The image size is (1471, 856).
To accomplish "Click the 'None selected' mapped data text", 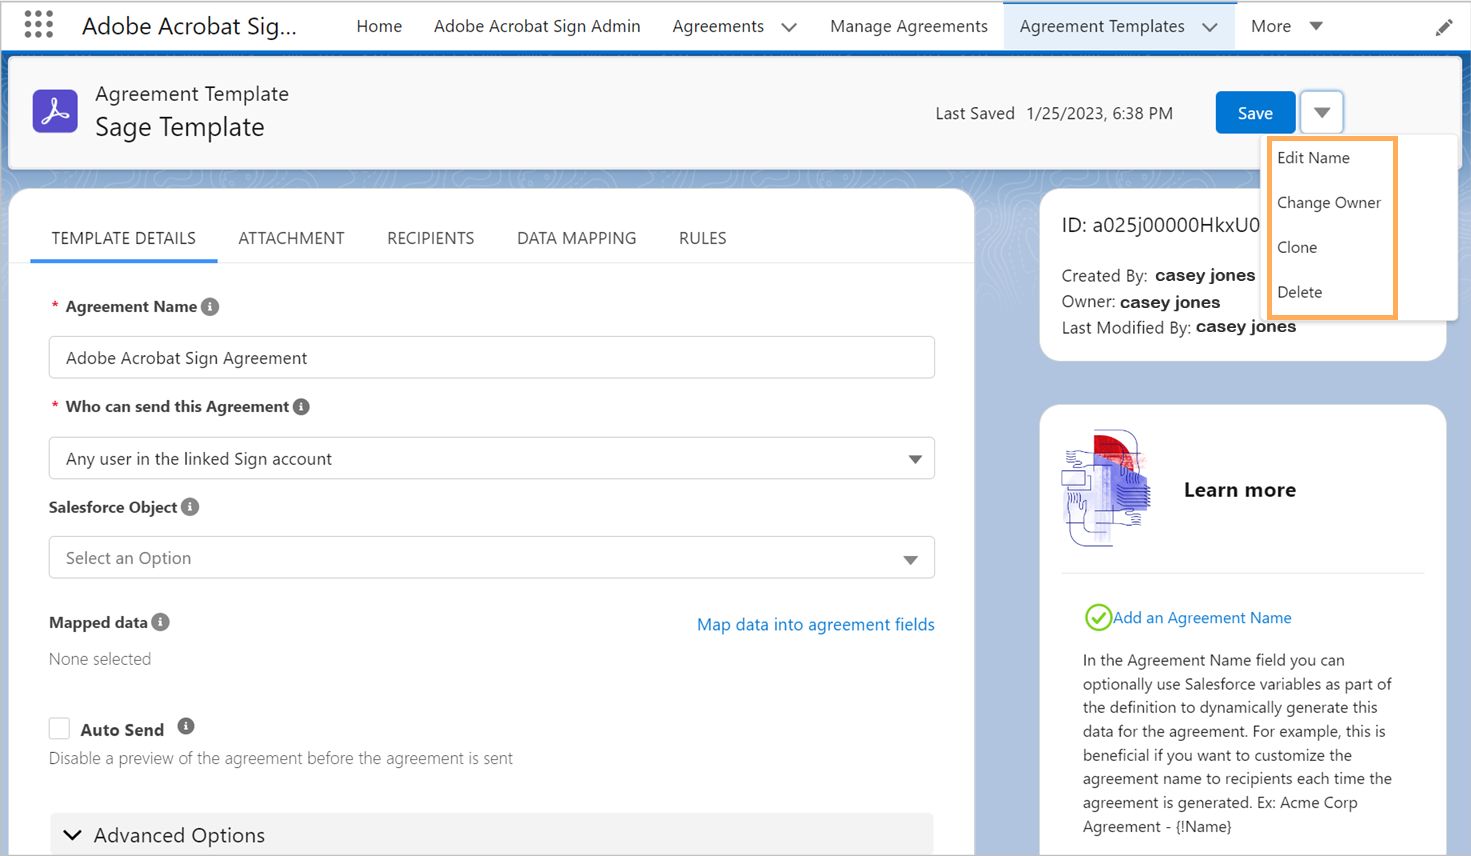I will point(100,659).
